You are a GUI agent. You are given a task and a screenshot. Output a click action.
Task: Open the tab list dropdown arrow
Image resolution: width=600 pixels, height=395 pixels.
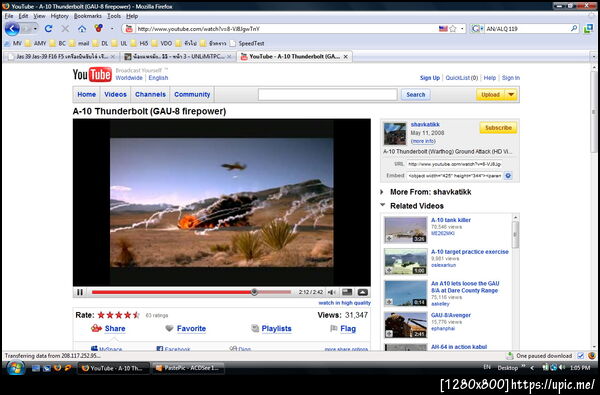593,56
